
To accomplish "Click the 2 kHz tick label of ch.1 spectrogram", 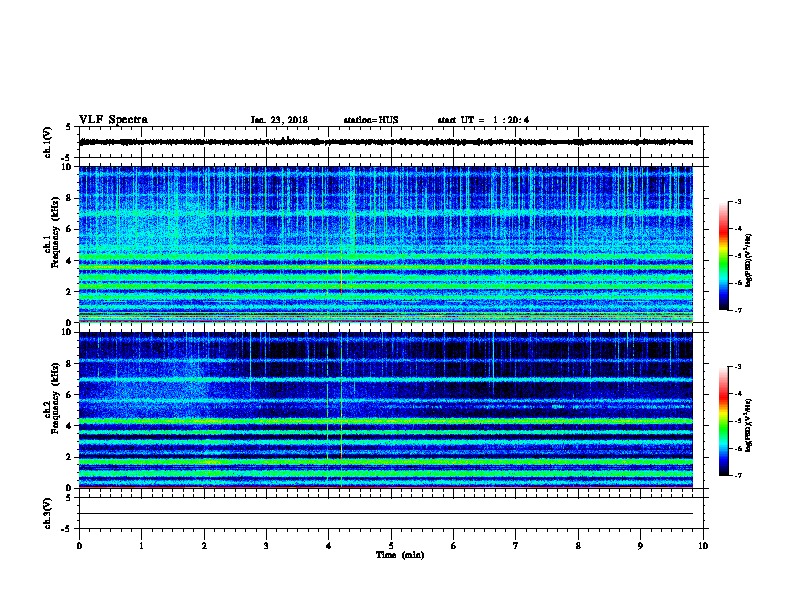I will tap(69, 291).
